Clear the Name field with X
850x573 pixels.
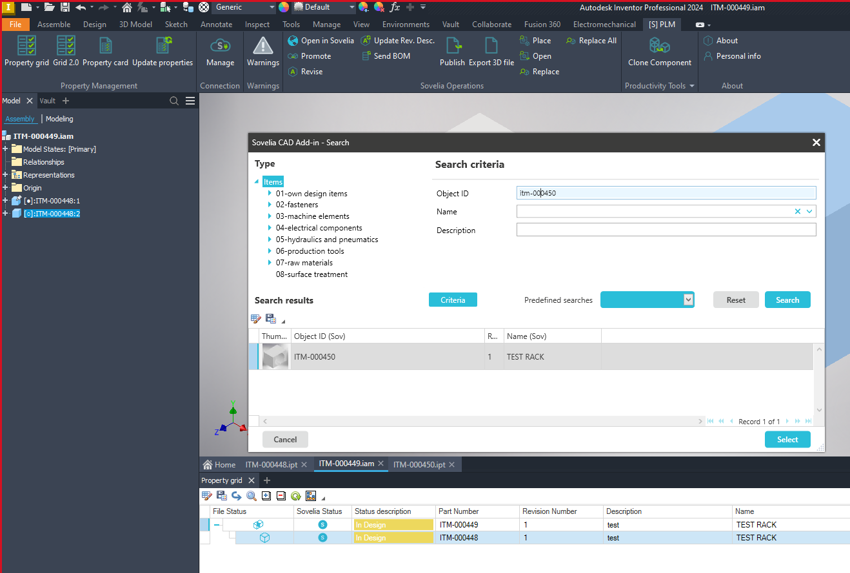click(x=797, y=211)
